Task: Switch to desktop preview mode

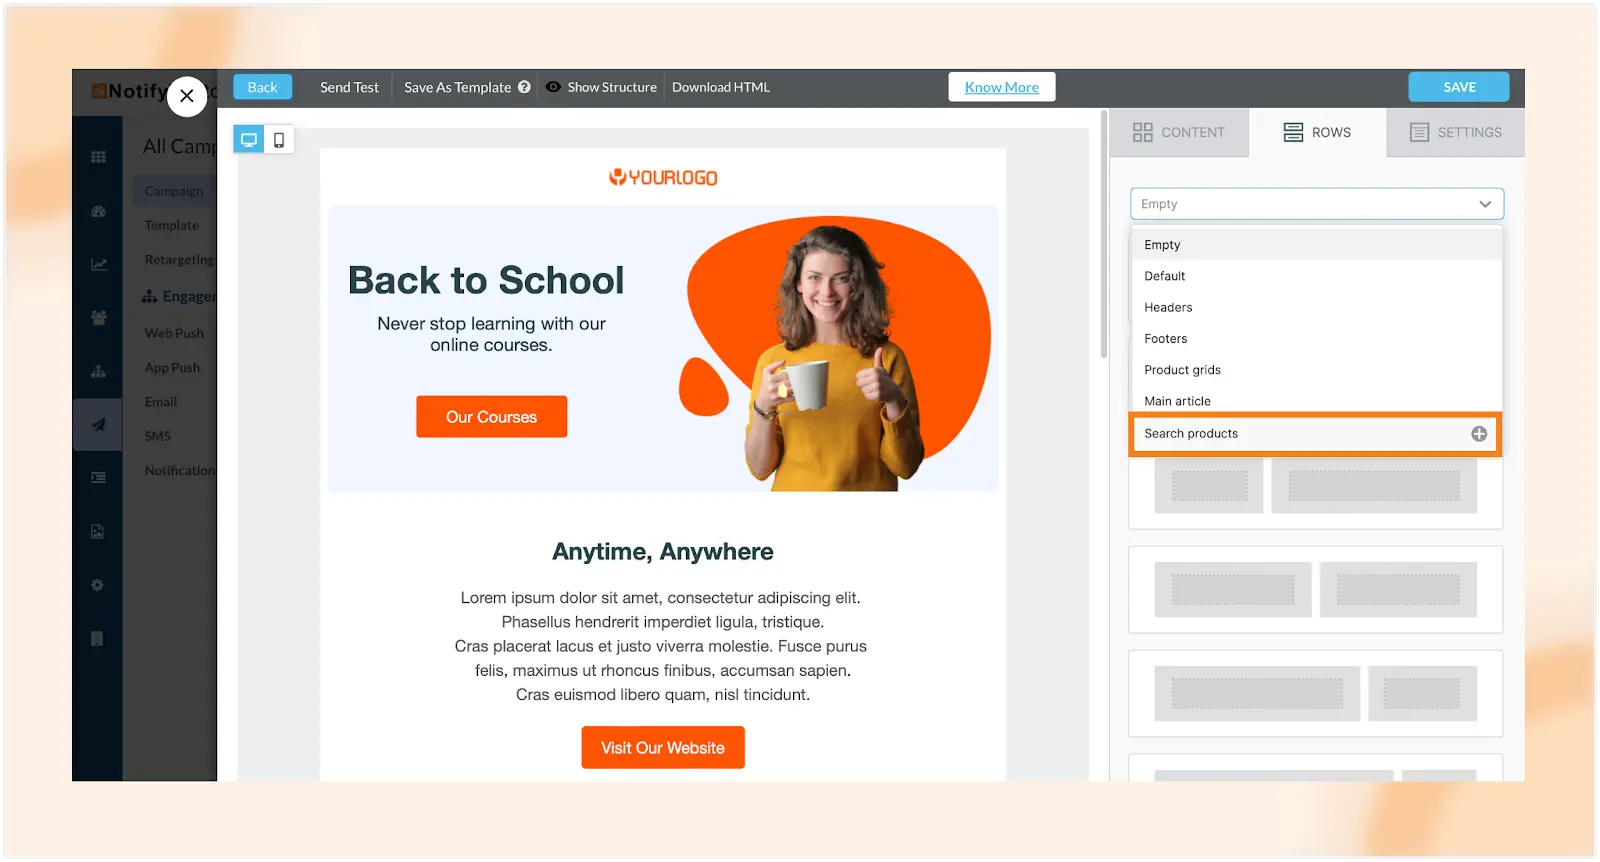Action: [249, 140]
